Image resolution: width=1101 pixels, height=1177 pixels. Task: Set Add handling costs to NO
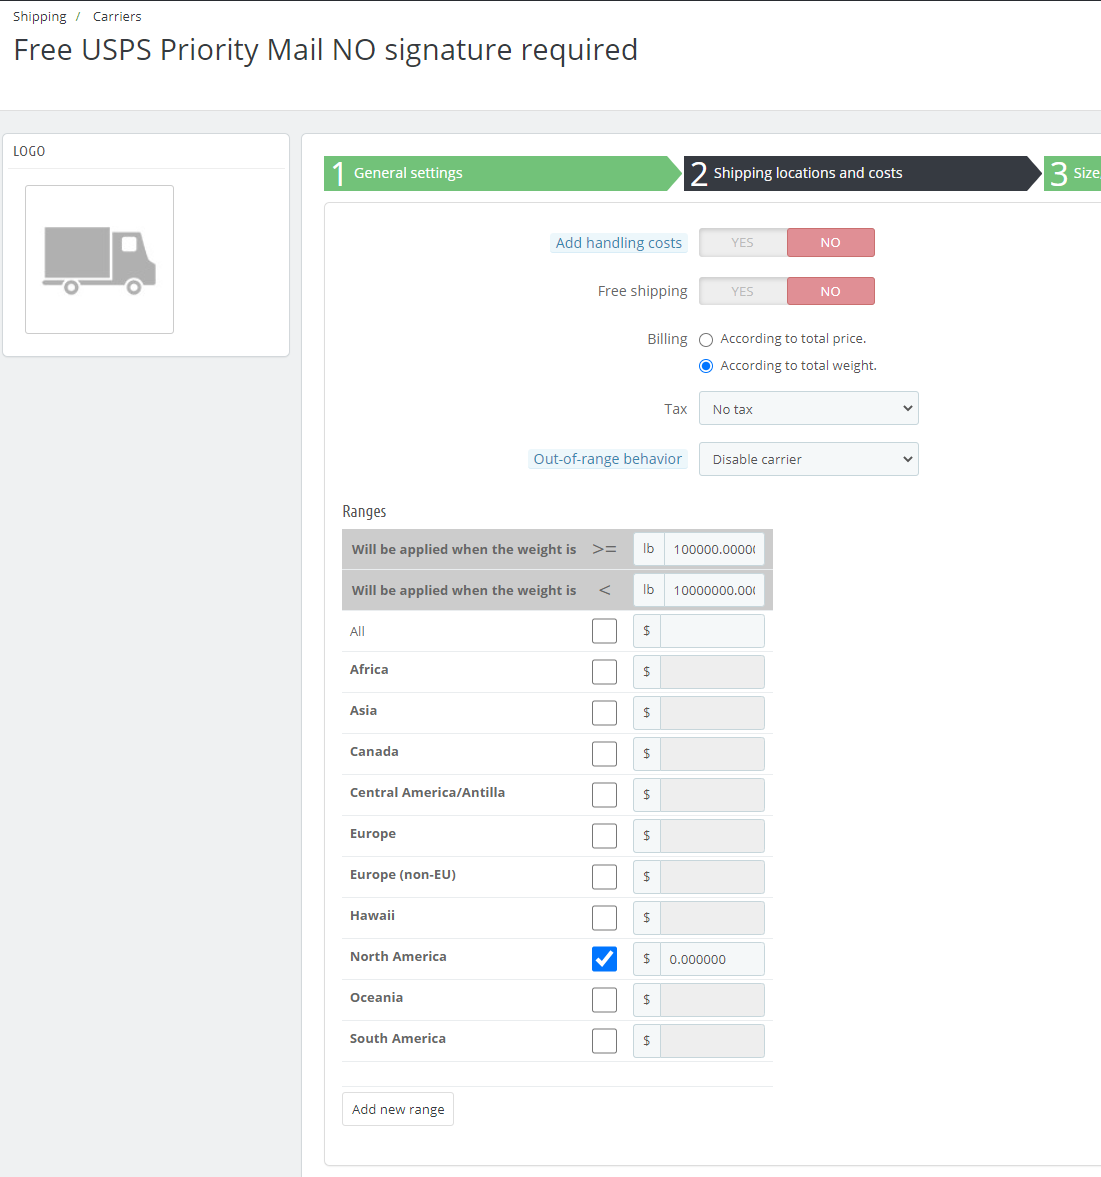pyautogui.click(x=831, y=242)
